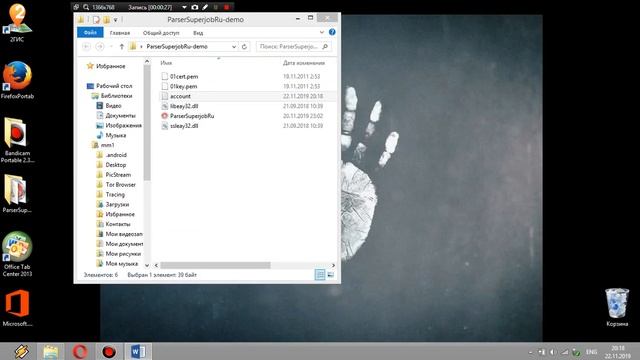Expand the Explorer ribbon chevron

[322, 32]
